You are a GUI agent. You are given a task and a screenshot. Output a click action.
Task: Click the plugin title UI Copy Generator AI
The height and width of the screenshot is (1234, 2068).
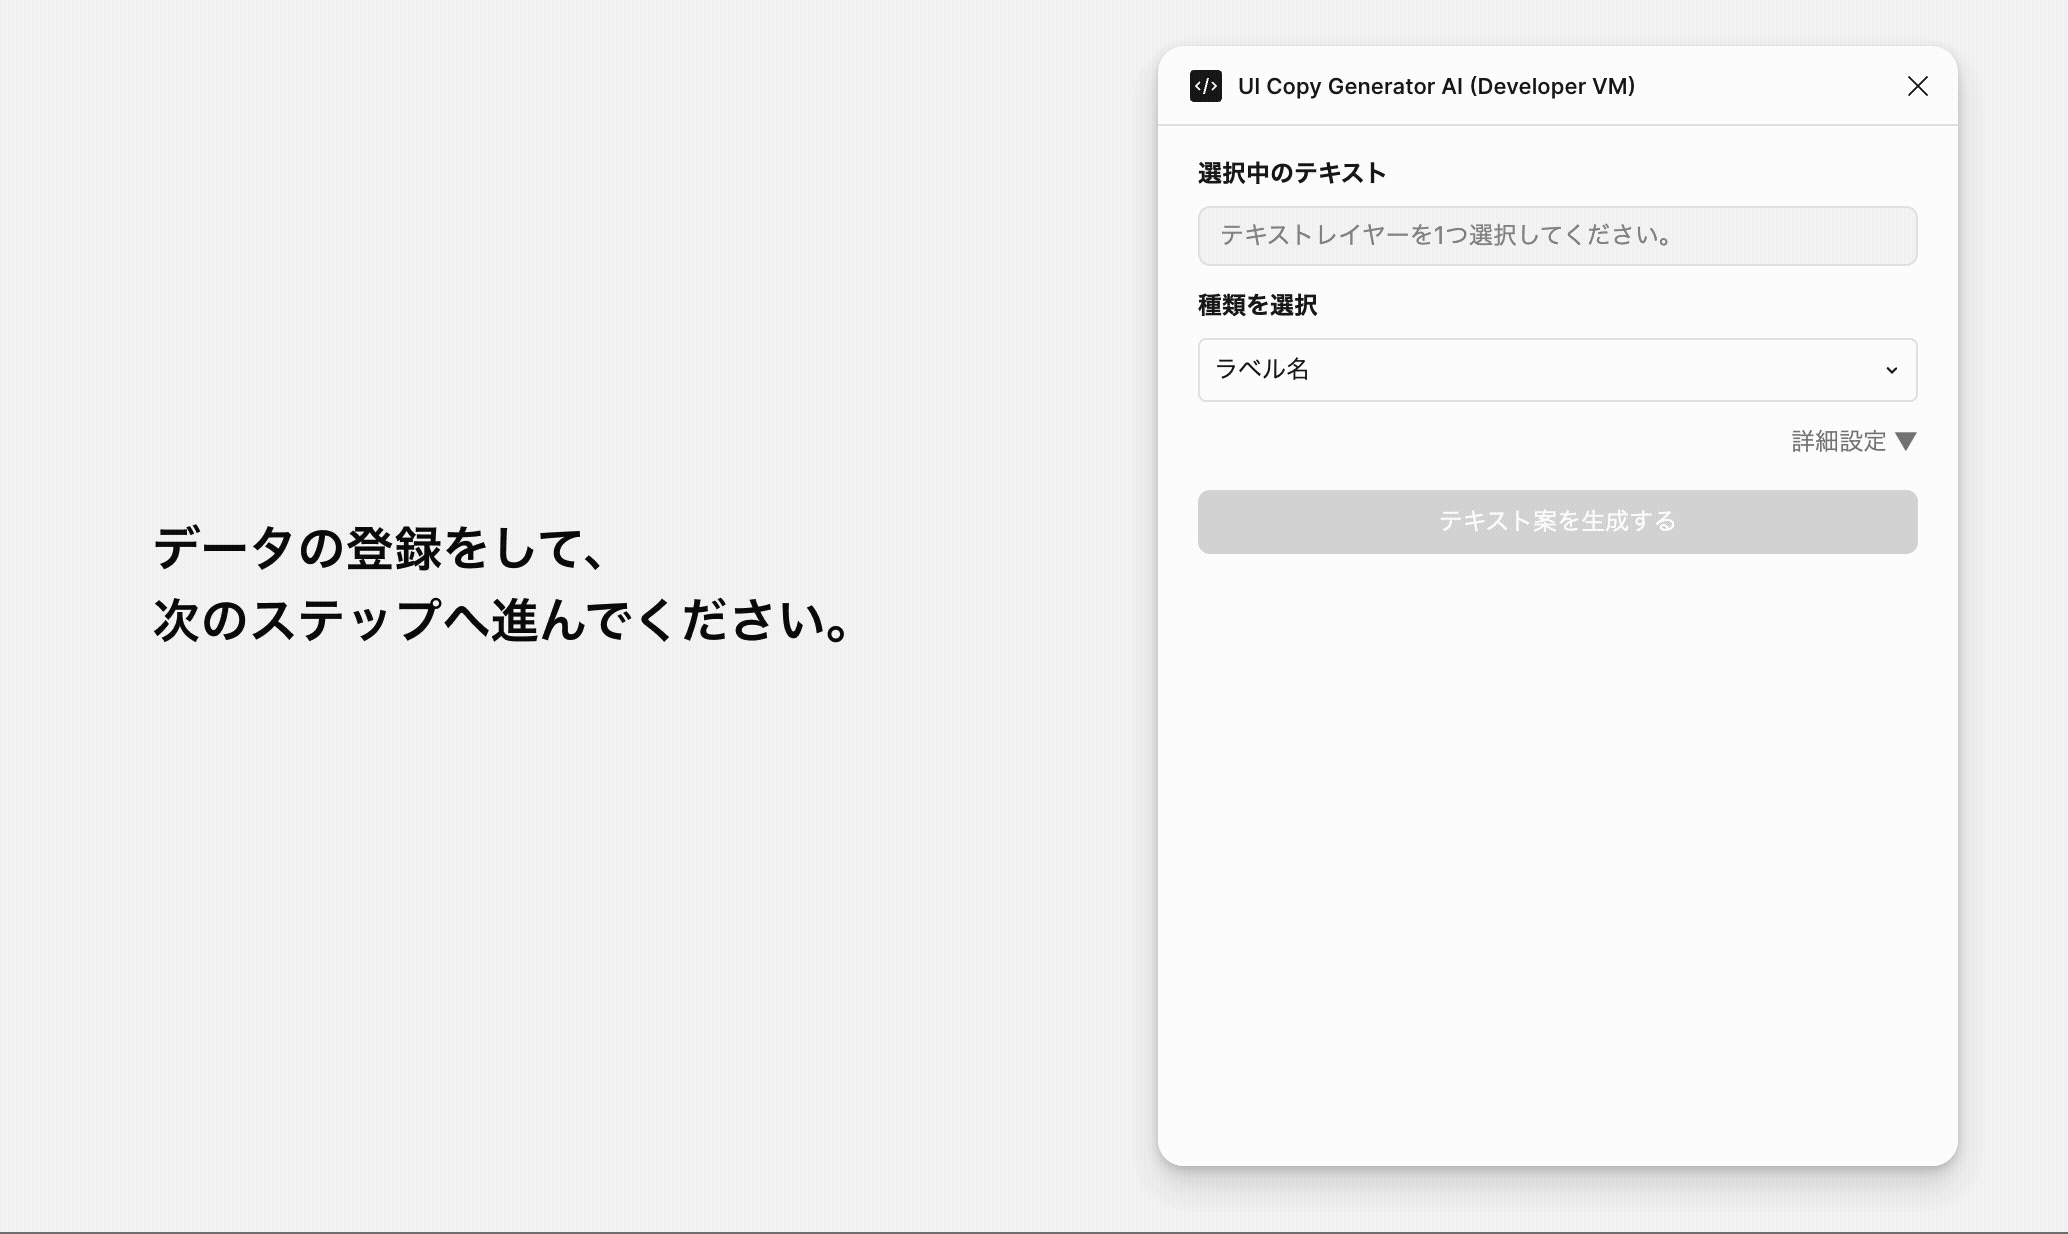coord(1350,86)
